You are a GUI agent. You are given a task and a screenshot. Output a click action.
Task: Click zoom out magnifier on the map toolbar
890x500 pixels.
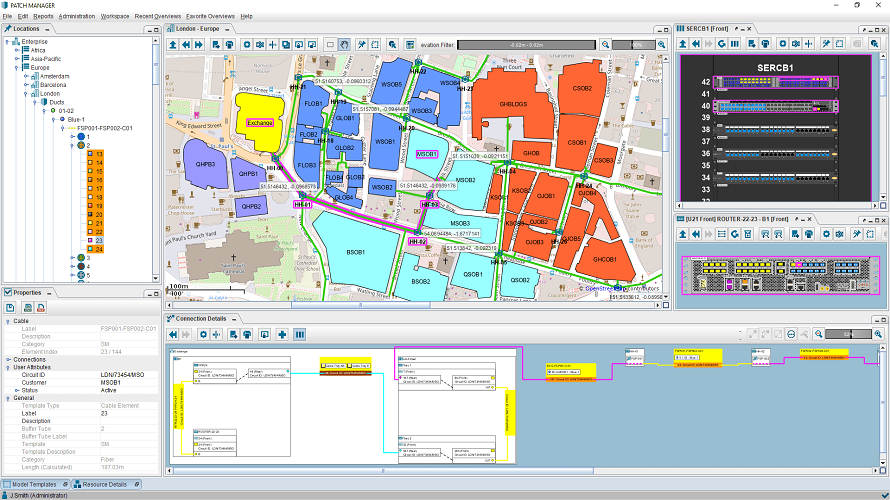pyautogui.click(x=606, y=45)
